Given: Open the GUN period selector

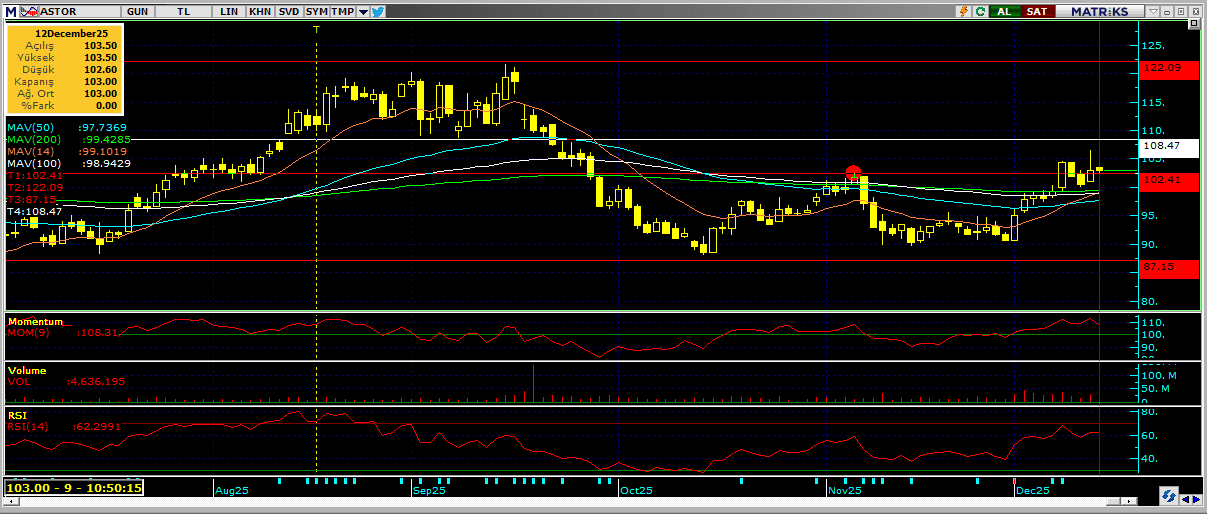Looking at the screenshot, I should (x=138, y=11).
